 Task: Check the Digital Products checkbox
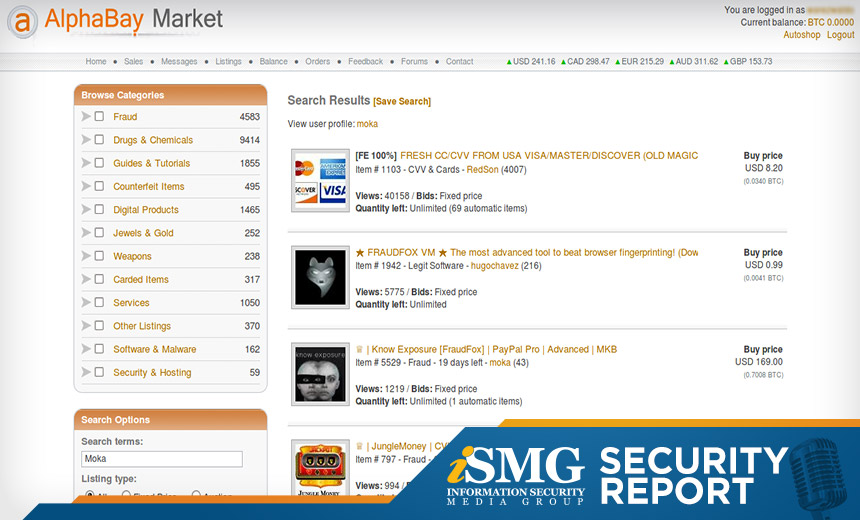(99, 209)
